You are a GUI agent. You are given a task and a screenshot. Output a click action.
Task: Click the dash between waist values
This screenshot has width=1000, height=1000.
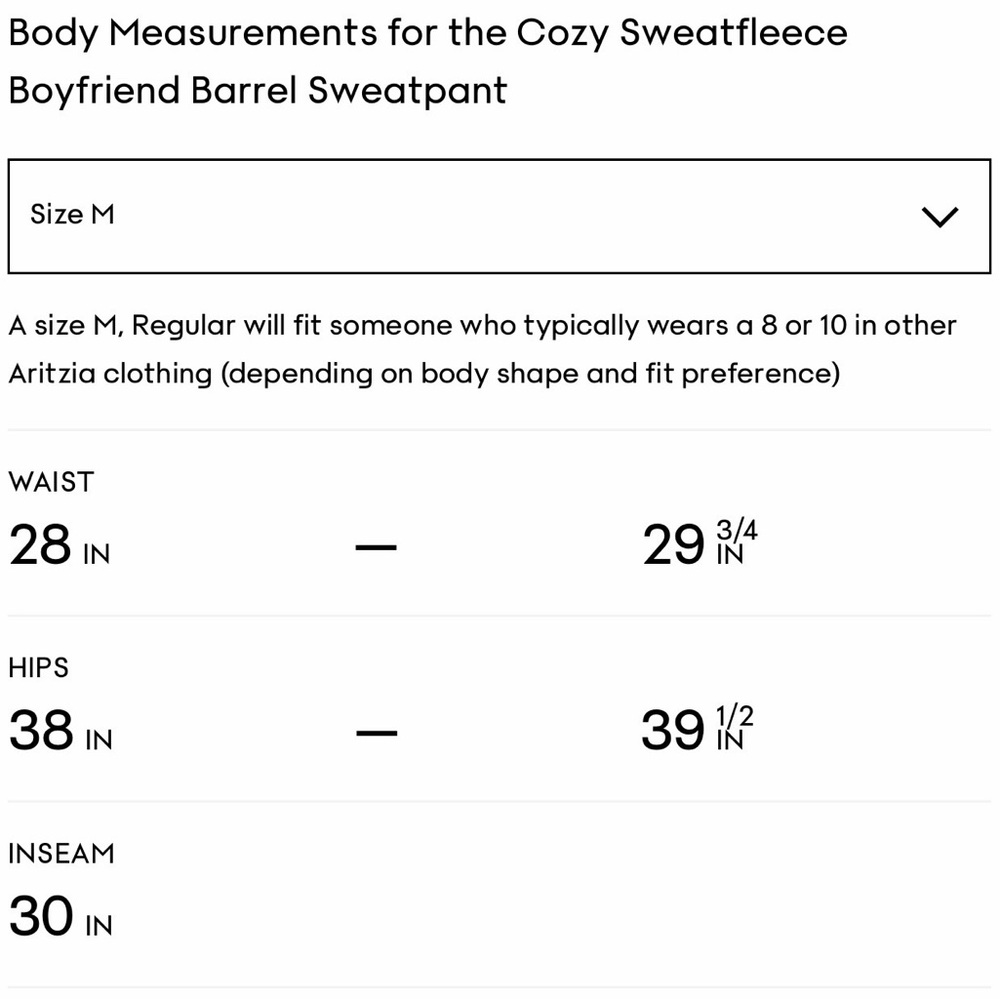pos(376,547)
